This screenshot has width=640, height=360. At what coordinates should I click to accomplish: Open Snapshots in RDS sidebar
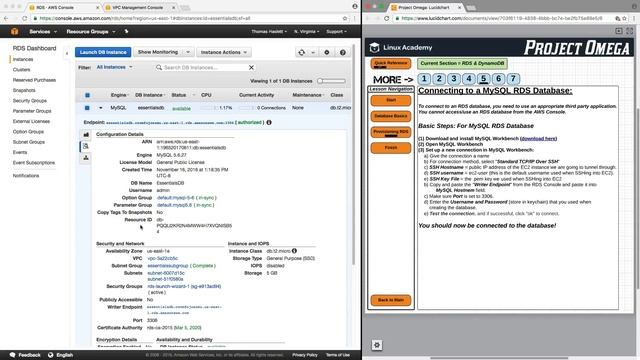[x=24, y=90]
